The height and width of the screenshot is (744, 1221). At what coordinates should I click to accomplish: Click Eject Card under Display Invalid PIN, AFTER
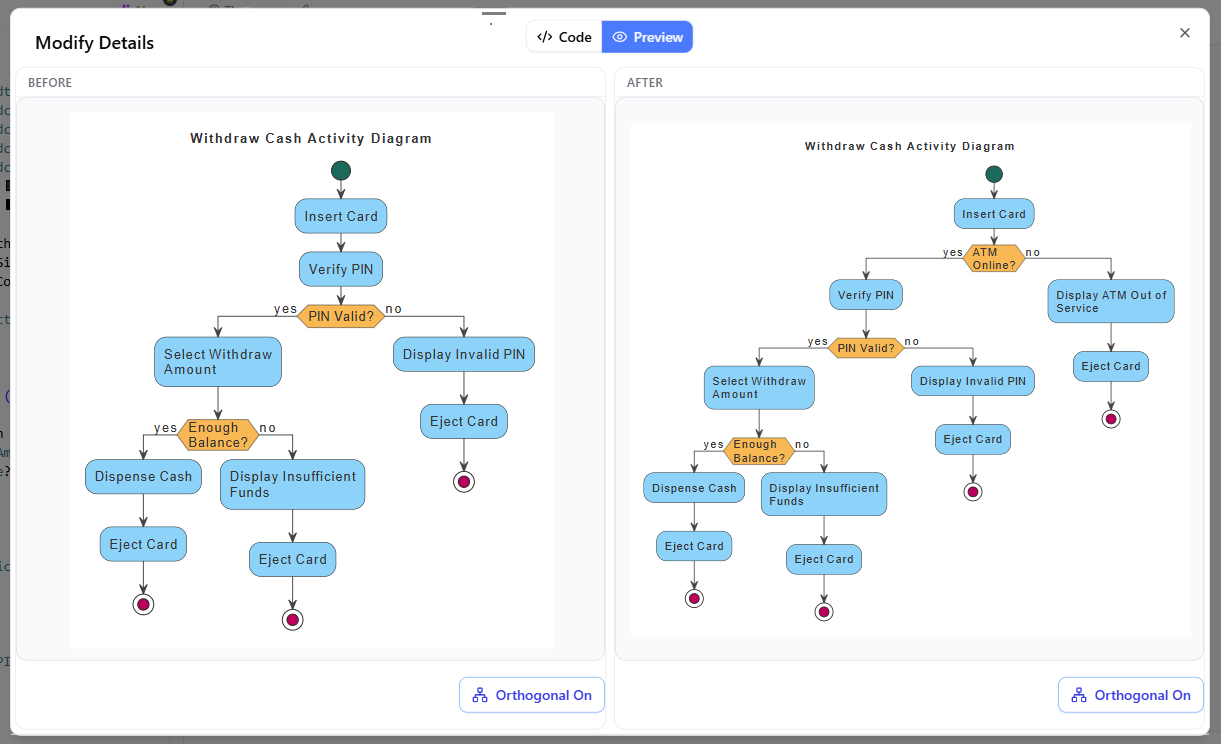click(x=973, y=439)
